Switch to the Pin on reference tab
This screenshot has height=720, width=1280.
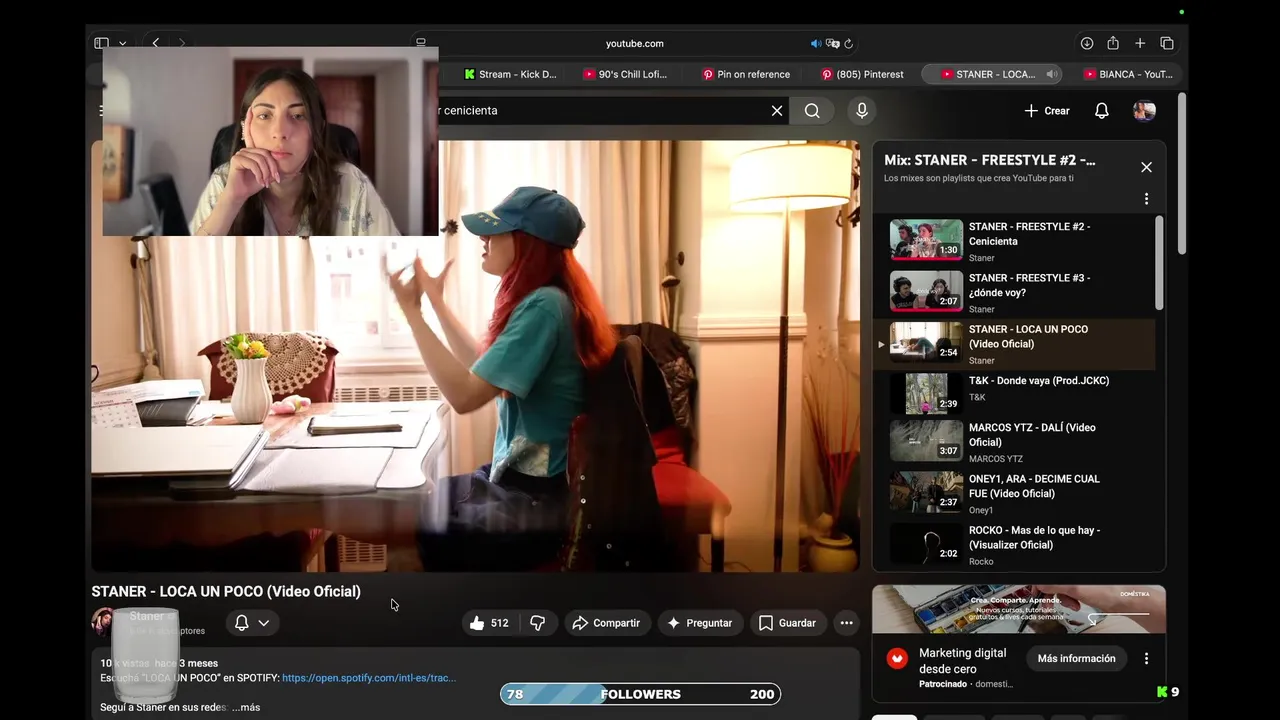[x=746, y=74]
